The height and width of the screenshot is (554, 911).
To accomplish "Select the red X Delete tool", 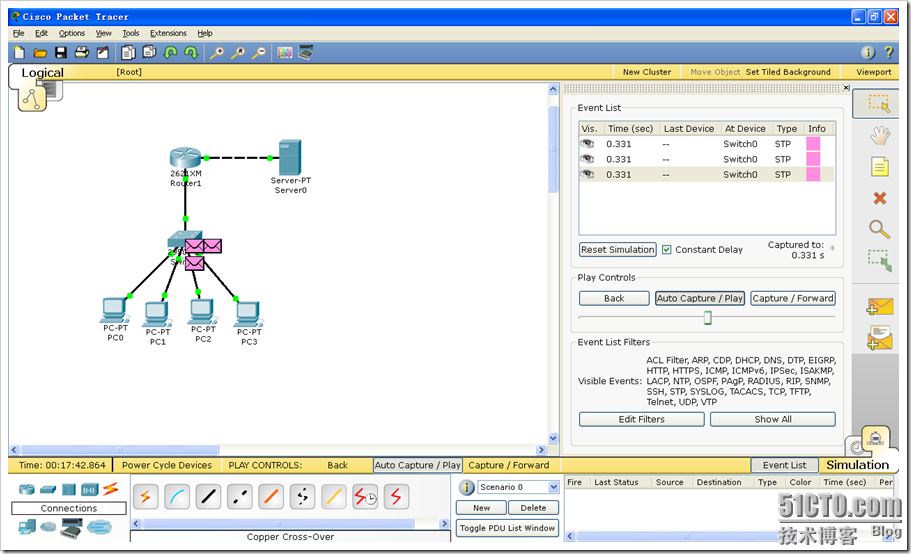I will pyautogui.click(x=880, y=199).
